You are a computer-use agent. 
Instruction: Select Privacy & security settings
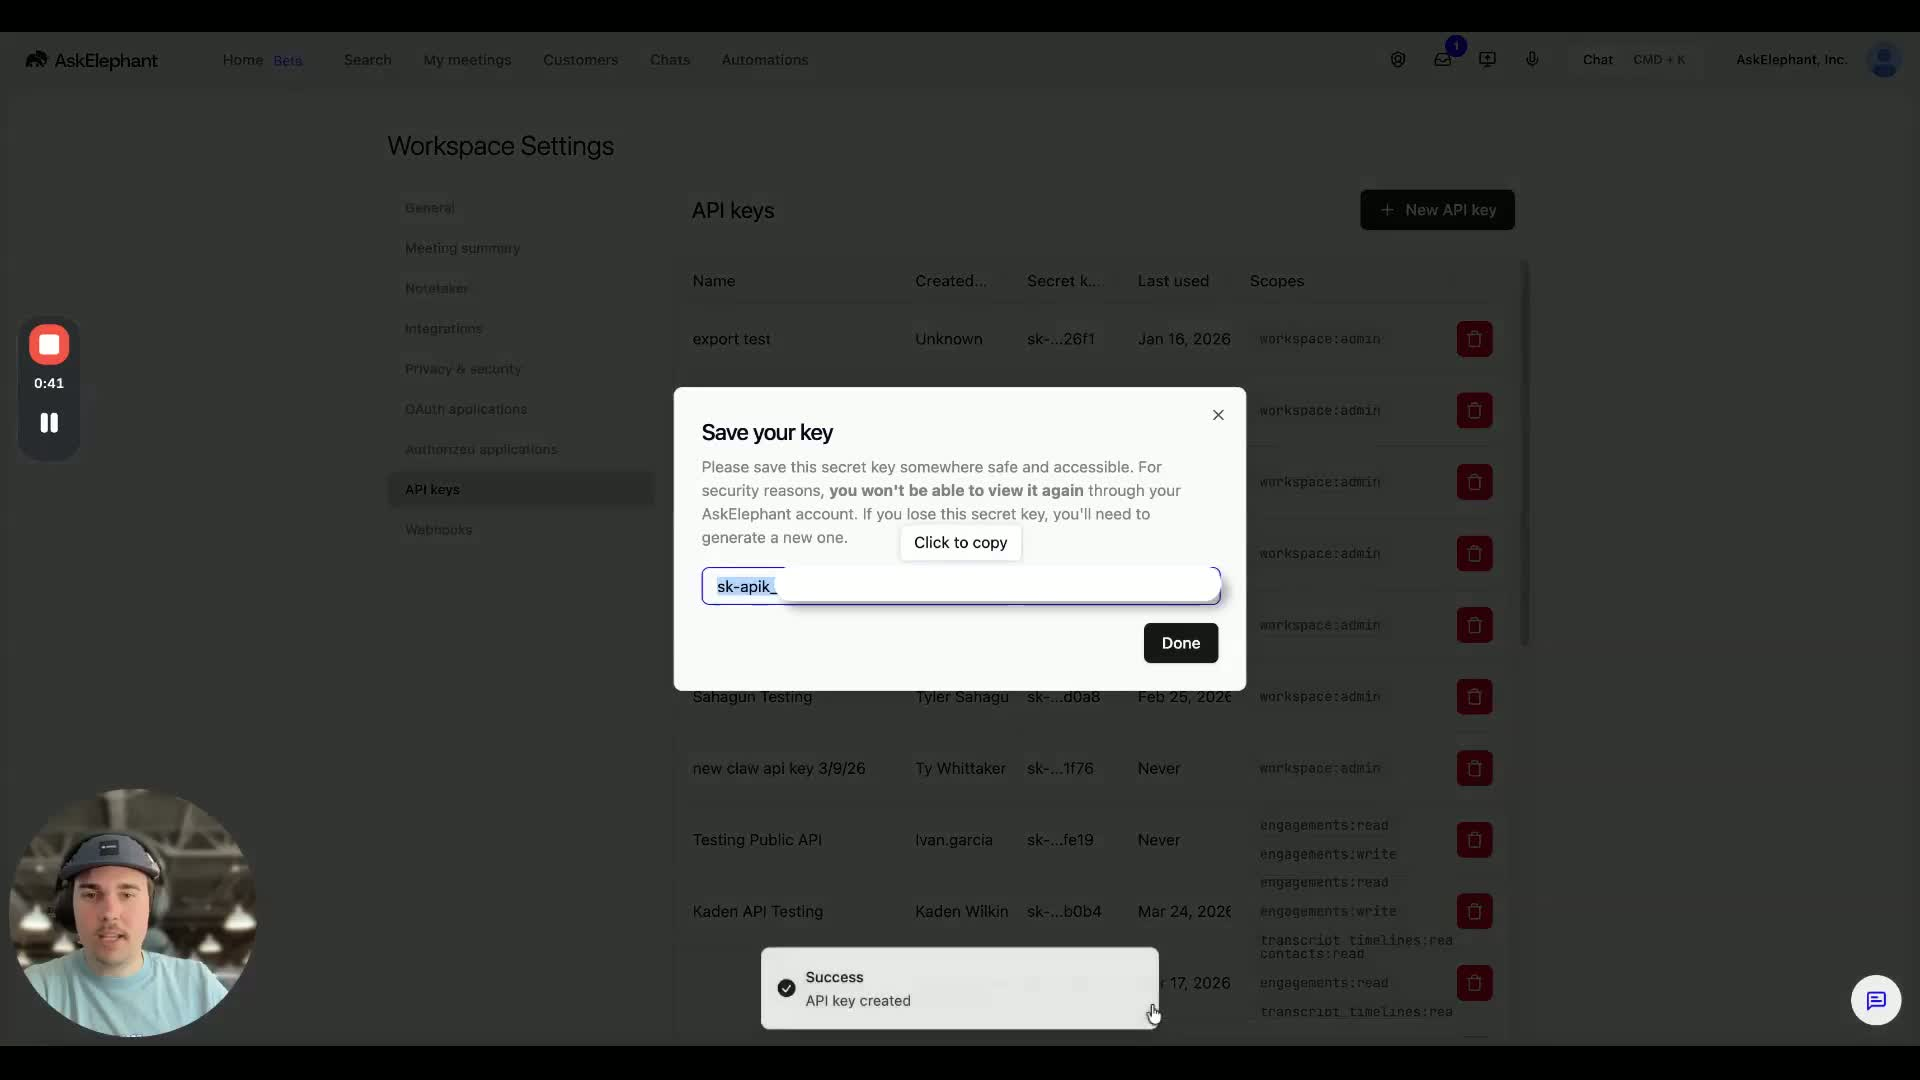521,369
